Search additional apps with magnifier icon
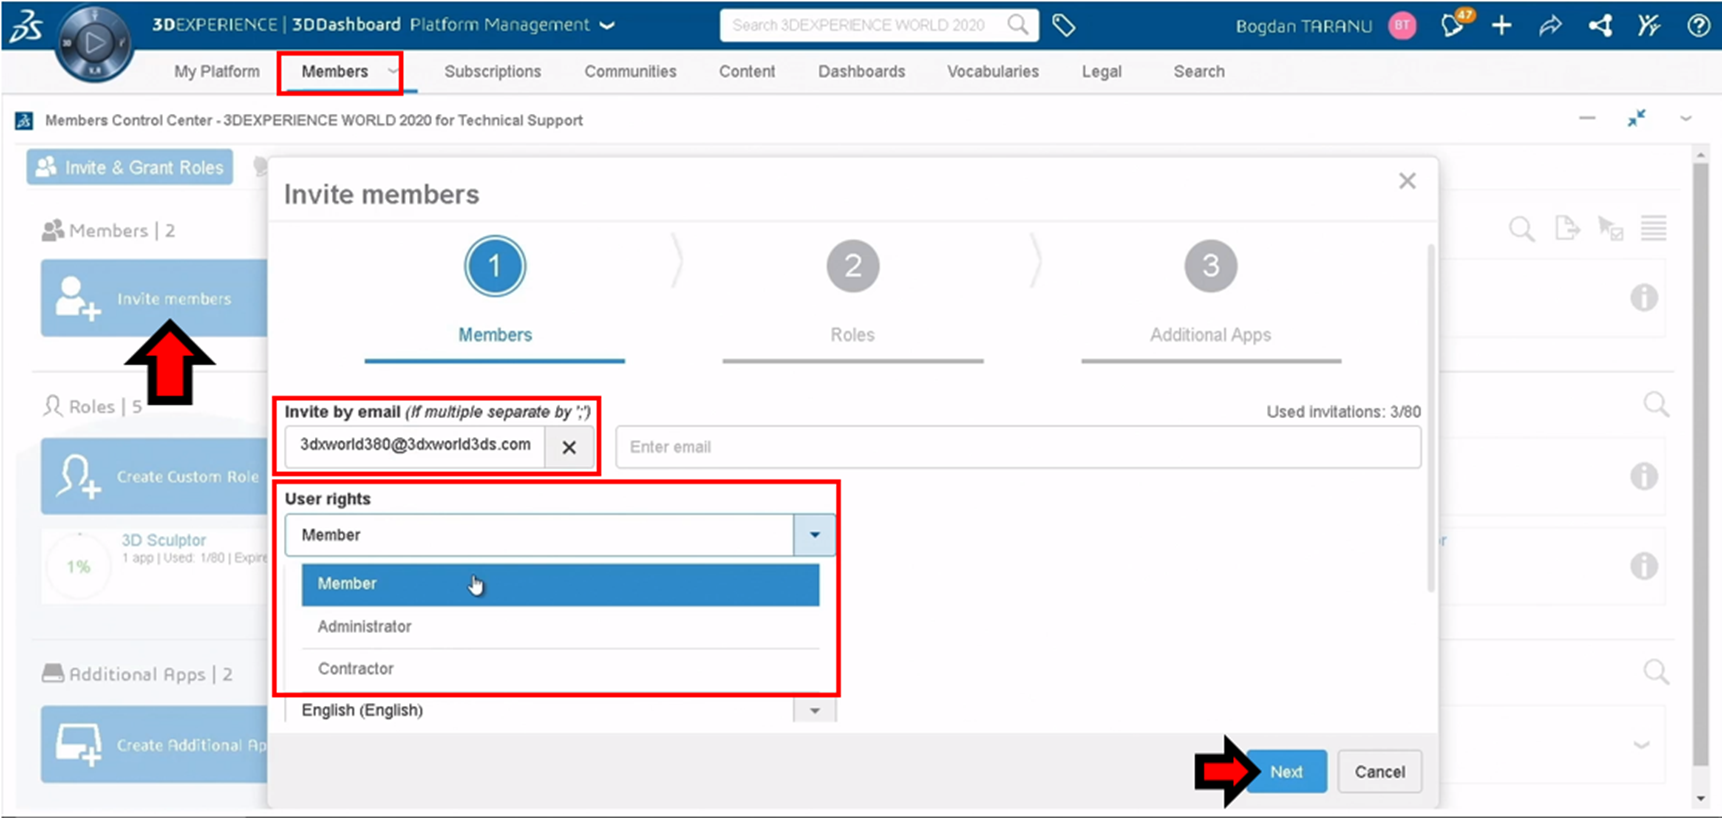 pyautogui.click(x=1656, y=671)
